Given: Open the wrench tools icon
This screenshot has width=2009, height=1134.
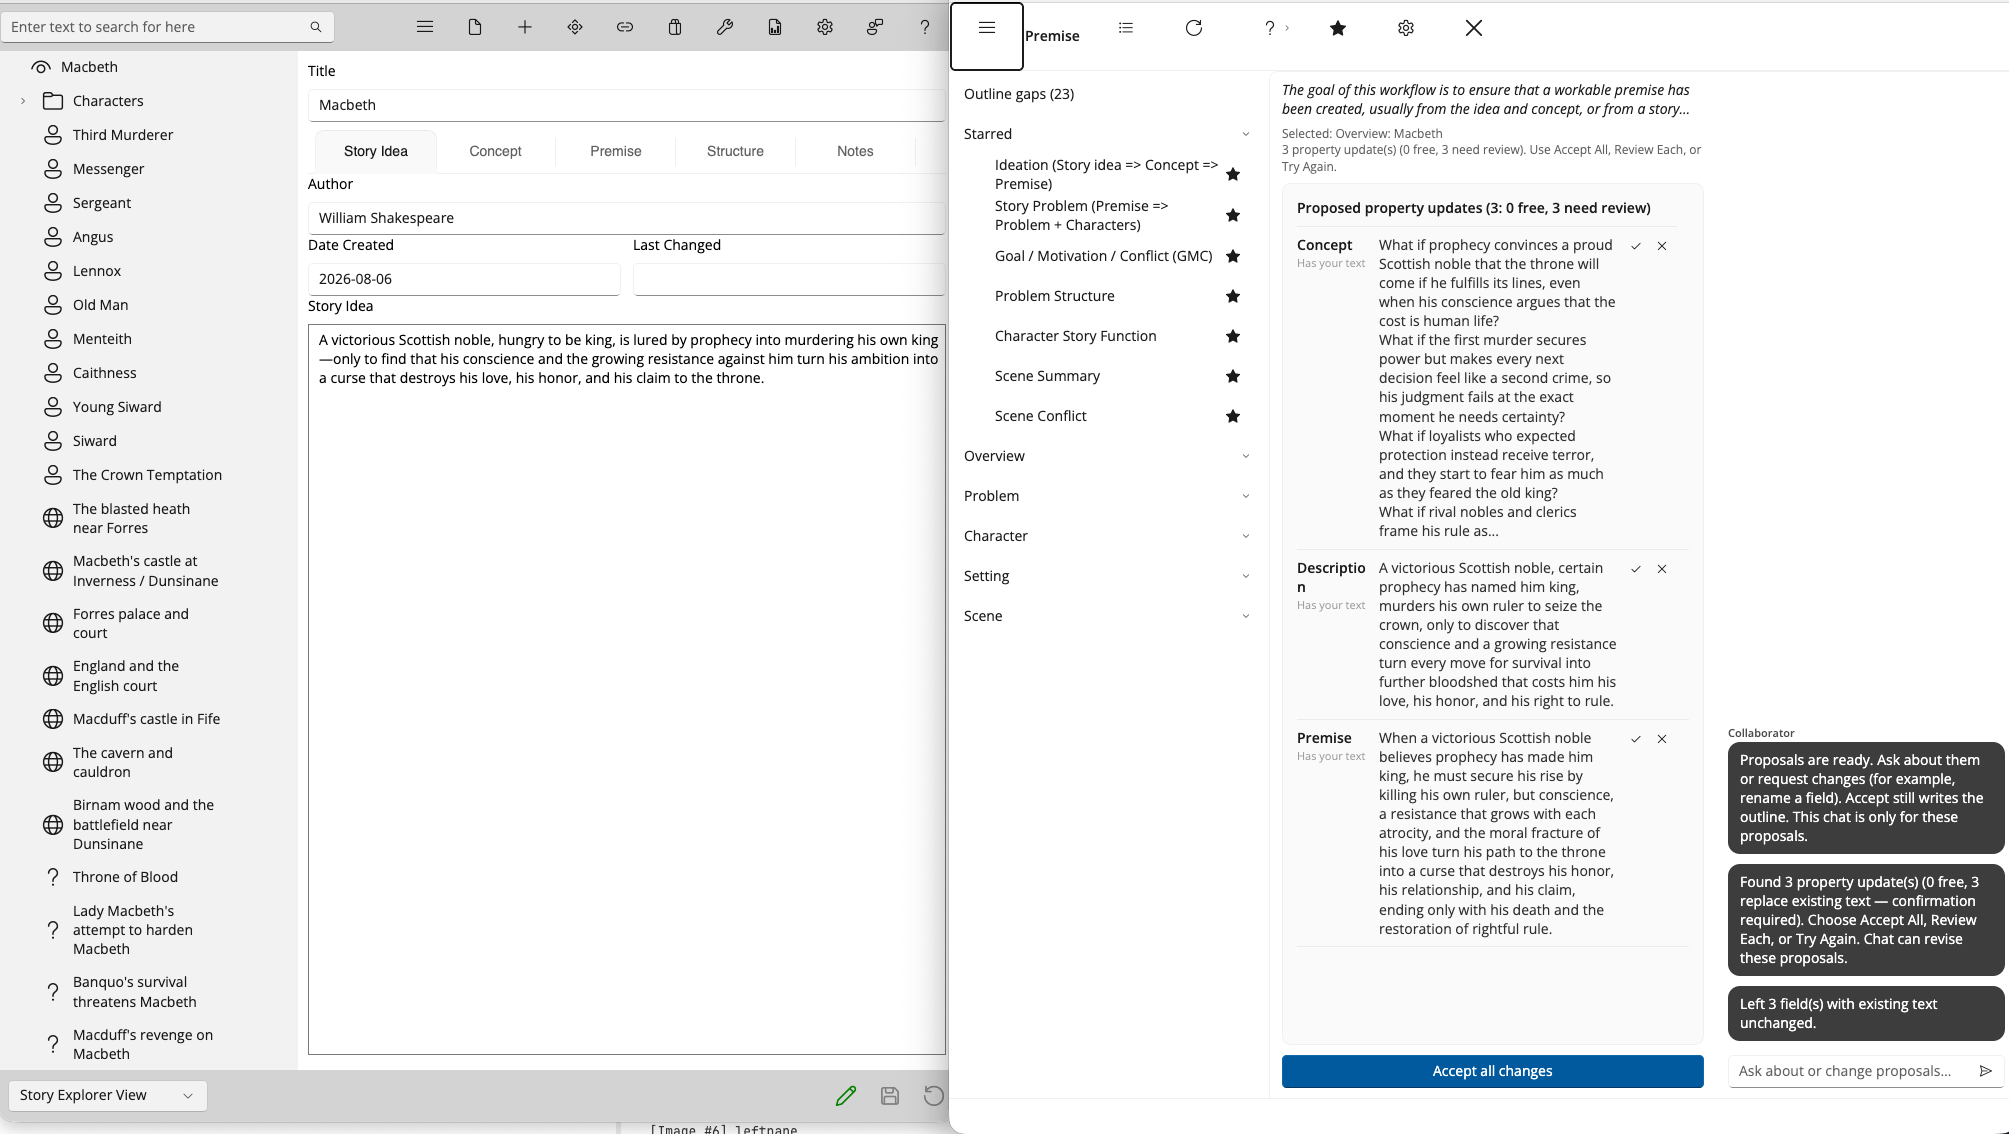Looking at the screenshot, I should click(725, 27).
